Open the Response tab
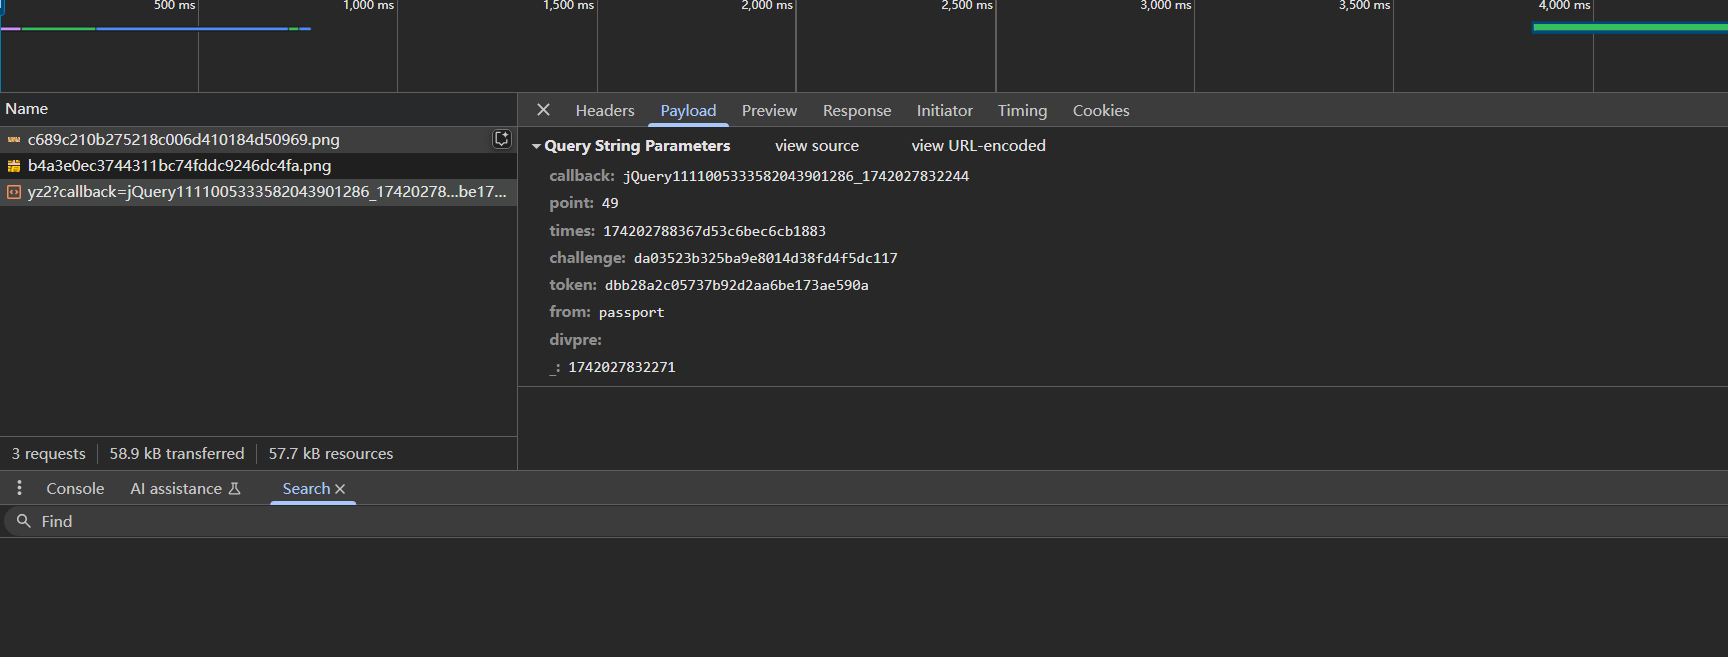The width and height of the screenshot is (1728, 657). click(857, 111)
